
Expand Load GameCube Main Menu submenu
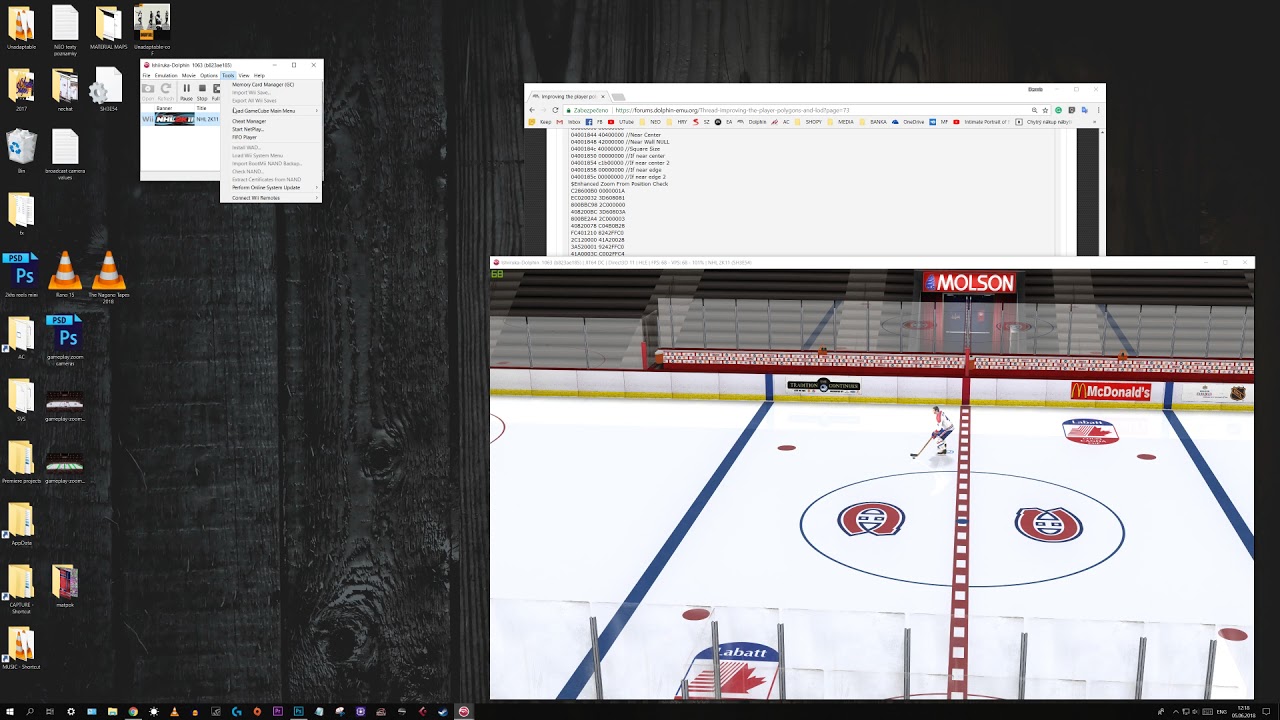pyautogui.click(x=271, y=111)
